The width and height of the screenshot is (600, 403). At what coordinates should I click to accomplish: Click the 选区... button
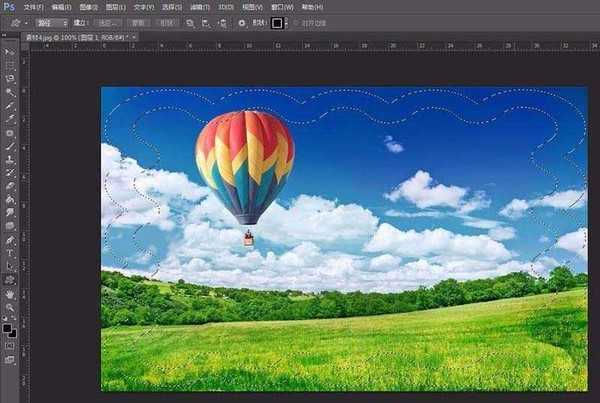(x=108, y=22)
